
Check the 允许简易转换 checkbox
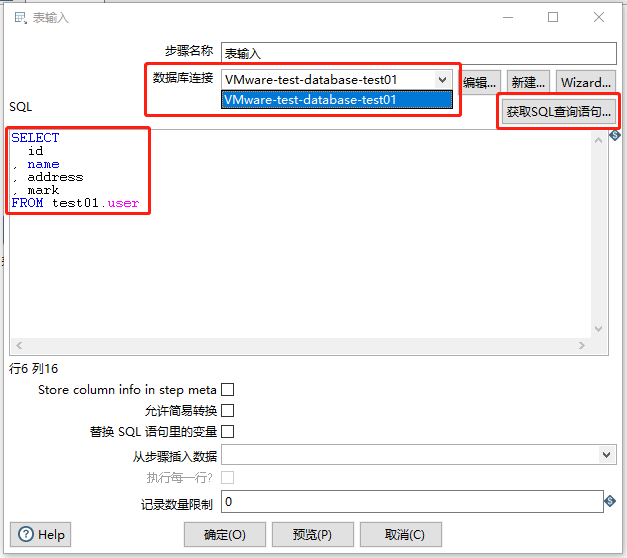pyautogui.click(x=227, y=411)
